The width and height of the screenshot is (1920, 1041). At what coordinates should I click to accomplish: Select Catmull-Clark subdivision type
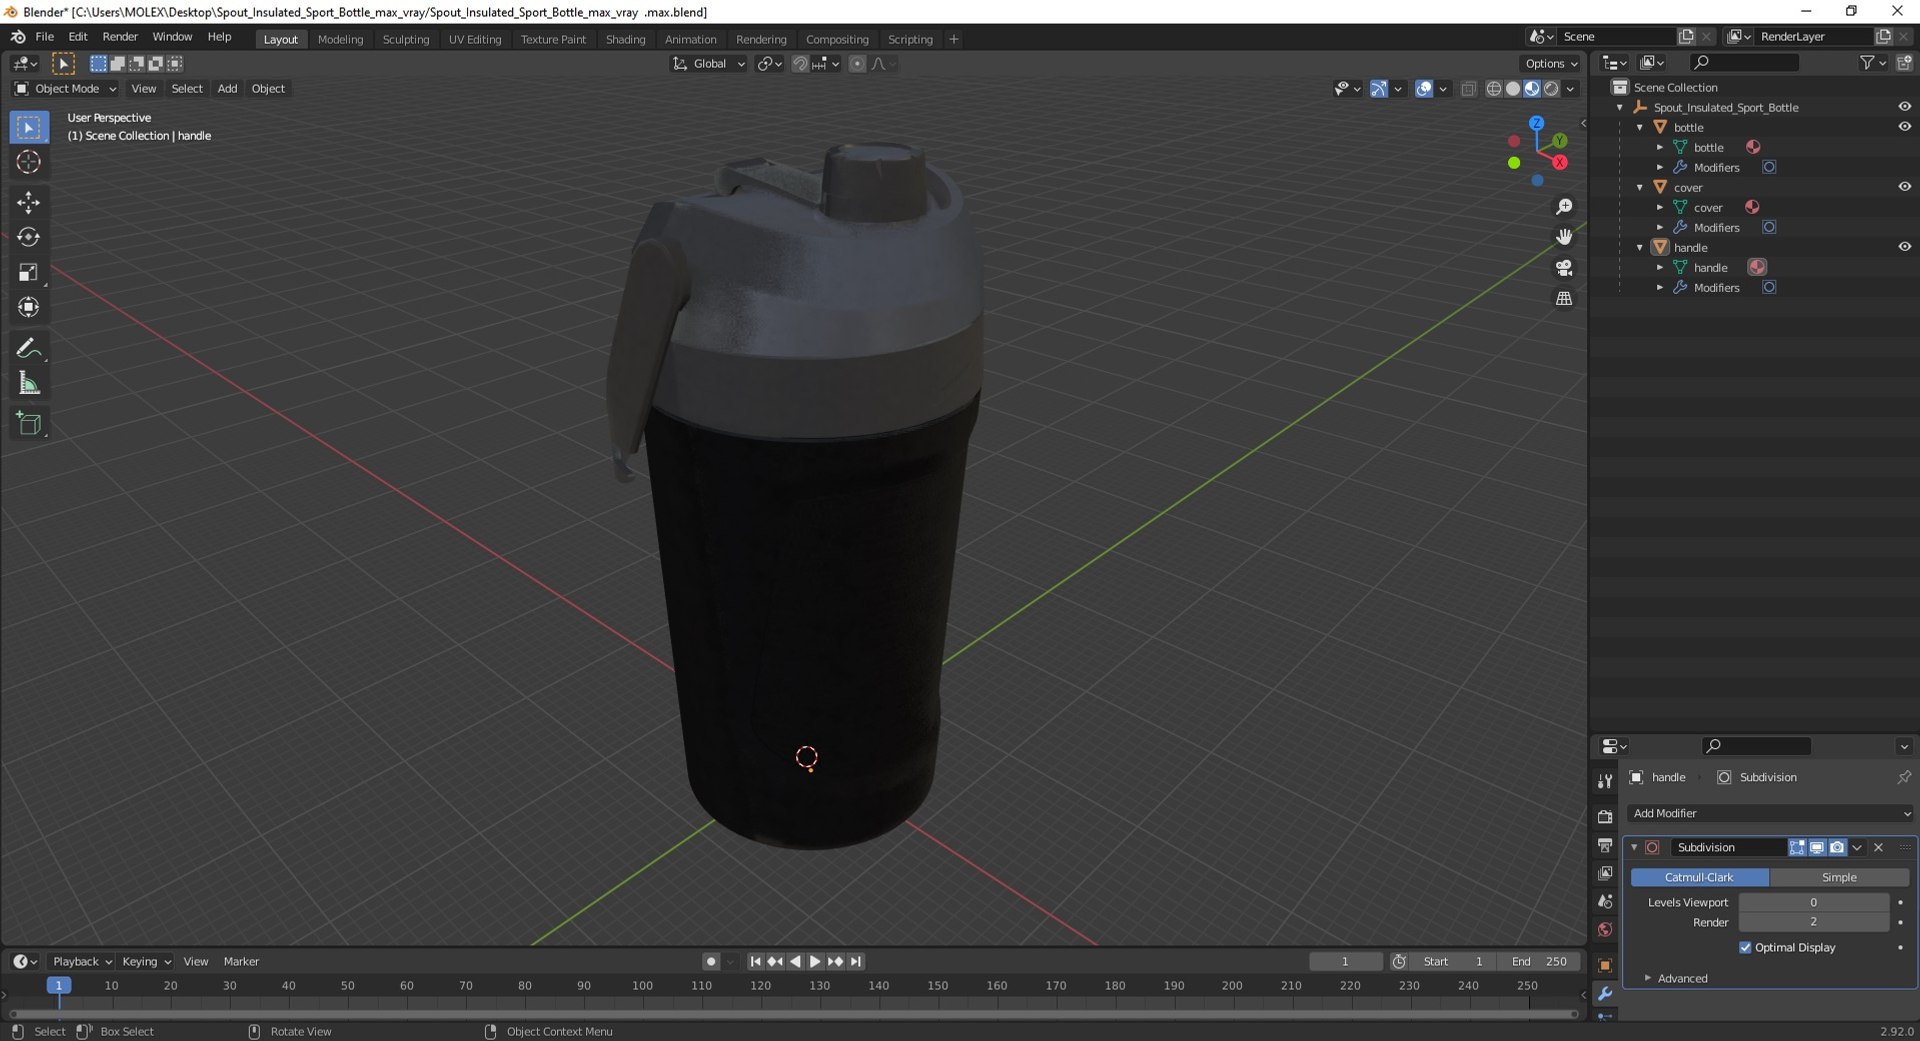point(1699,877)
